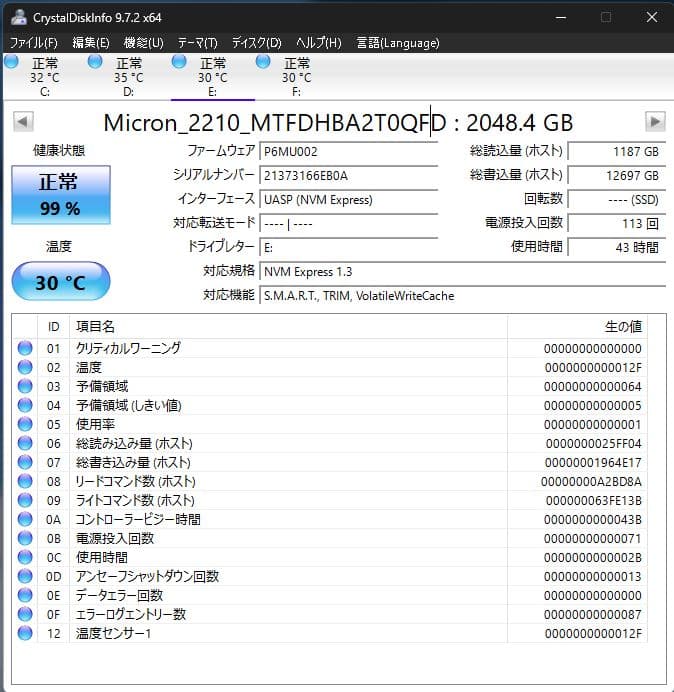The width and height of the screenshot is (674, 692).
Task: Go to previous disk with left arrow
Action: pyautogui.click(x=23, y=122)
